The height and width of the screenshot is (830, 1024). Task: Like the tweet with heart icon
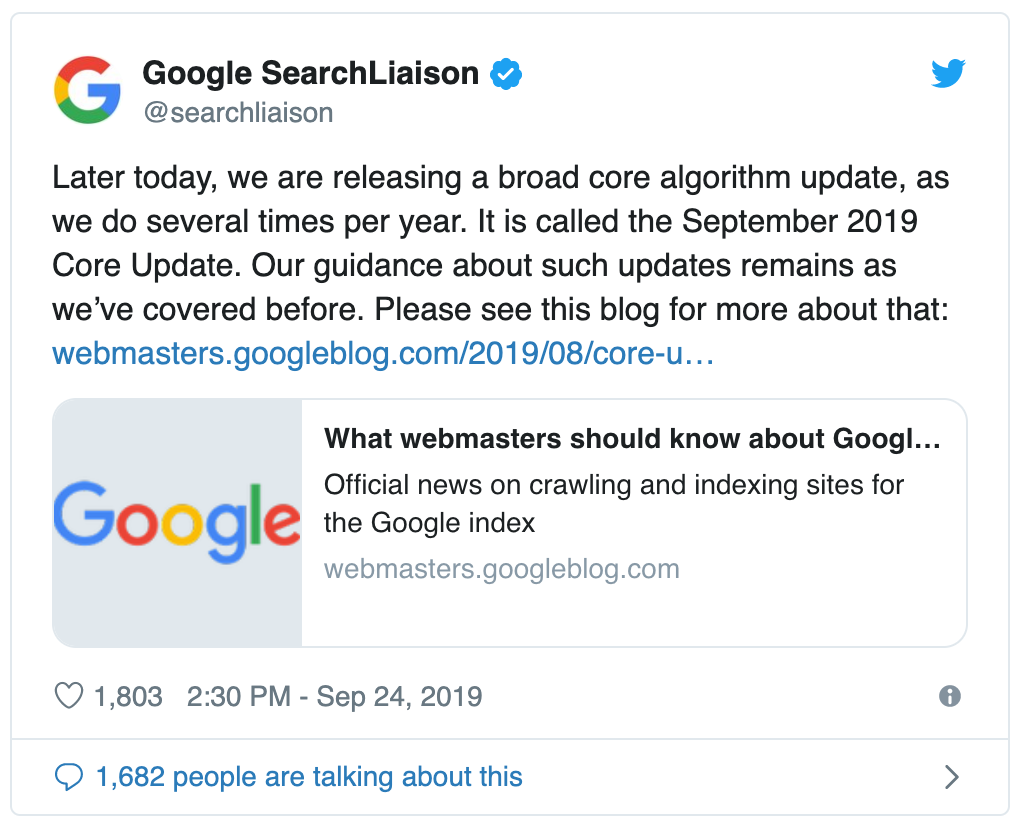pyautogui.click(x=68, y=696)
